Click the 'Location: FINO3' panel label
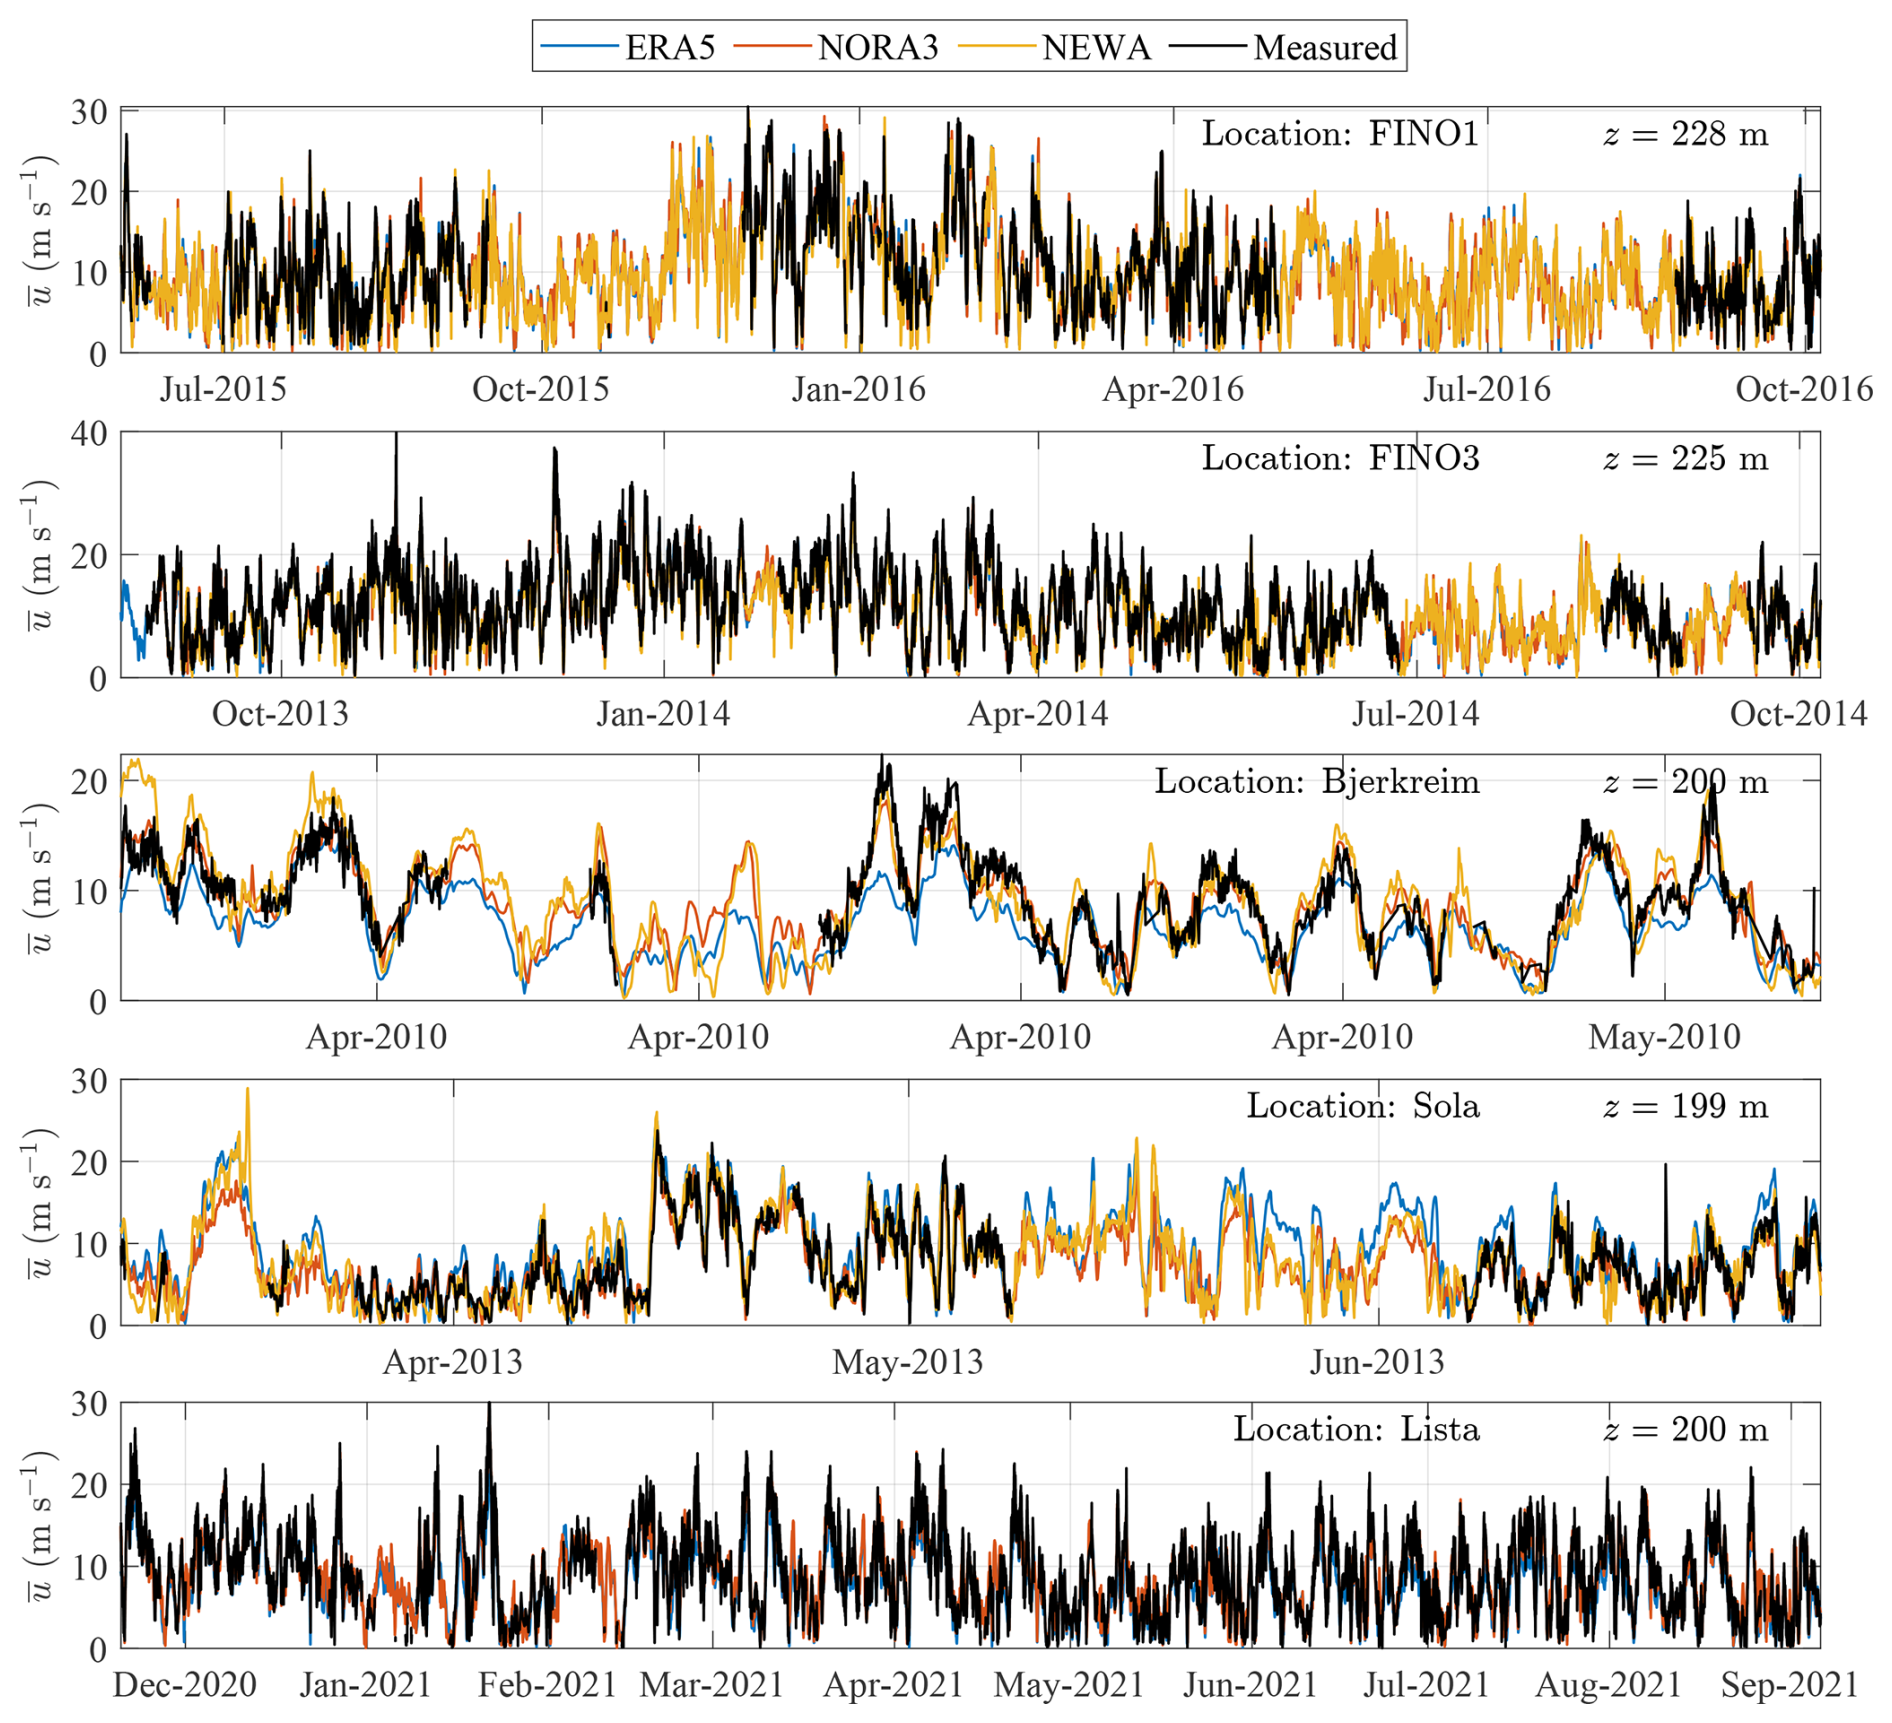This screenshot has height=1723, width=1892. pyautogui.click(x=1339, y=459)
